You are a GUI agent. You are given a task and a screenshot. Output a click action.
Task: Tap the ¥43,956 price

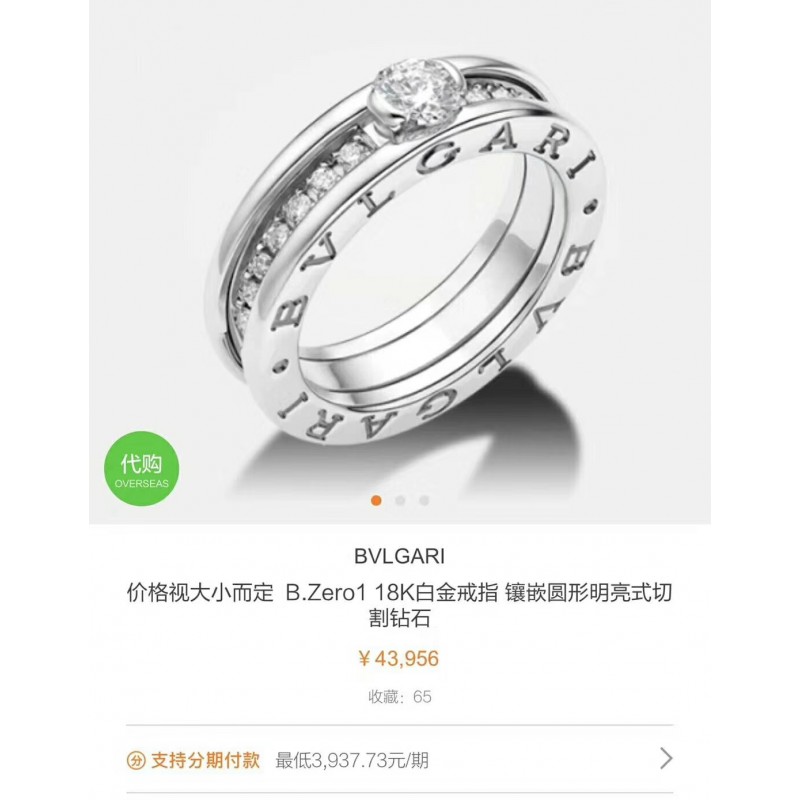[399, 659]
